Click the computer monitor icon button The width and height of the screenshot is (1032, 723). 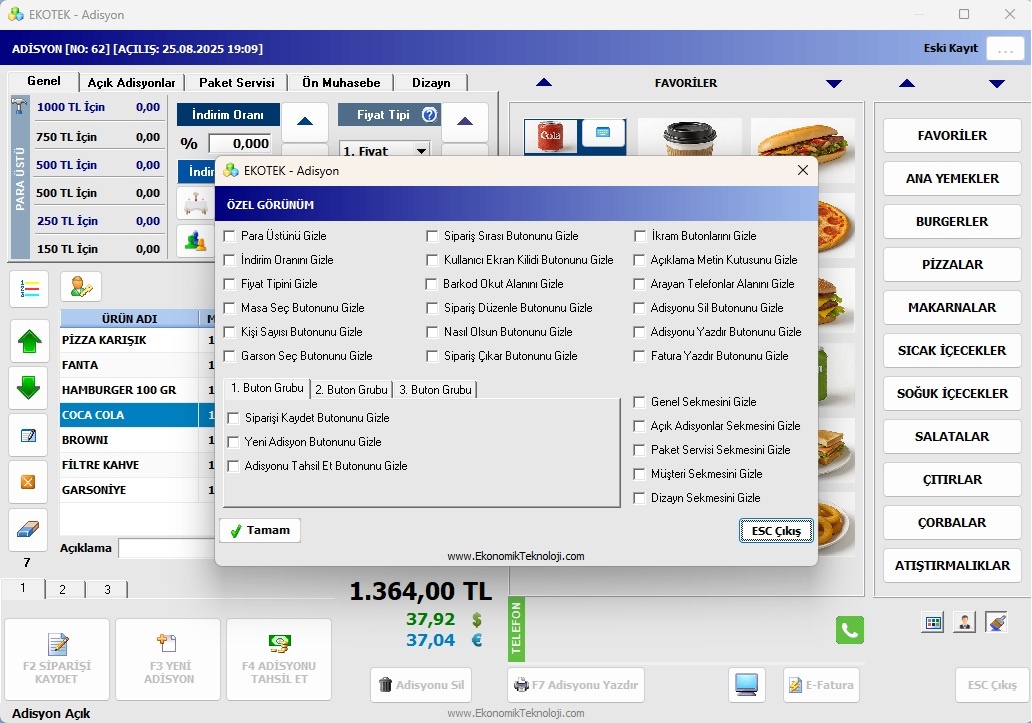[746, 685]
